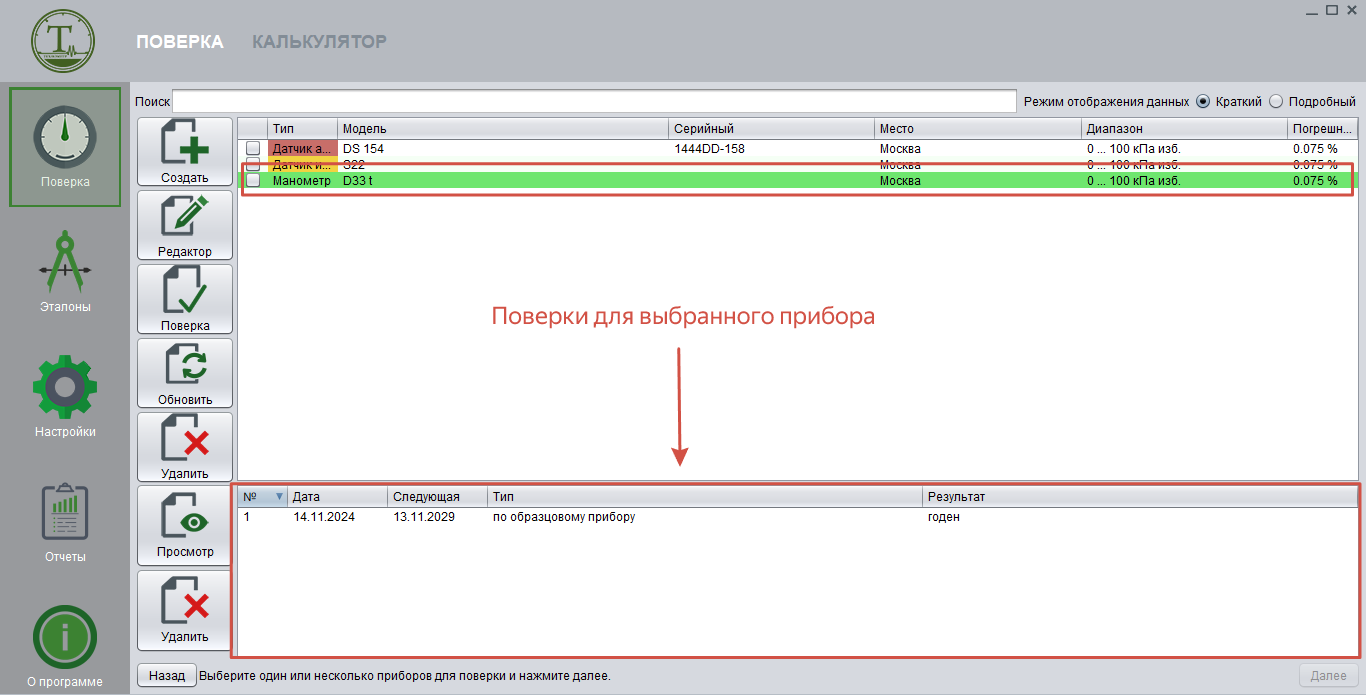Image resolution: width=1366 pixels, height=695 pixels.
Task: Open Отчеты clipboard sidebar icon
Action: tap(65, 514)
